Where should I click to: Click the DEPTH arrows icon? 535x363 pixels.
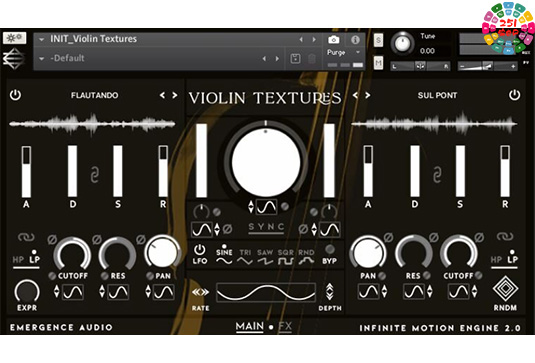[329, 292]
